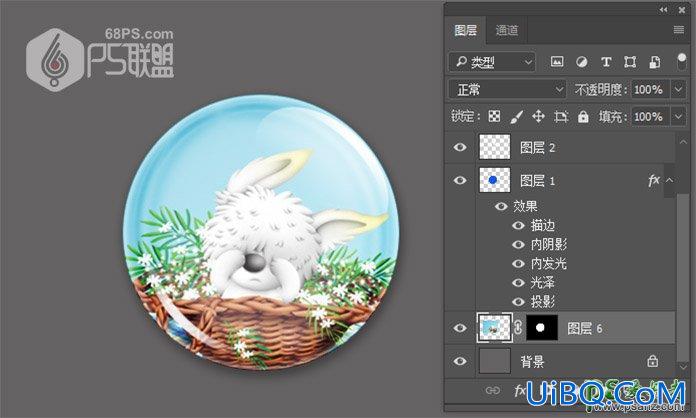The width and height of the screenshot is (696, 418).
Task: Select layer name 背景
Action: pos(532,362)
